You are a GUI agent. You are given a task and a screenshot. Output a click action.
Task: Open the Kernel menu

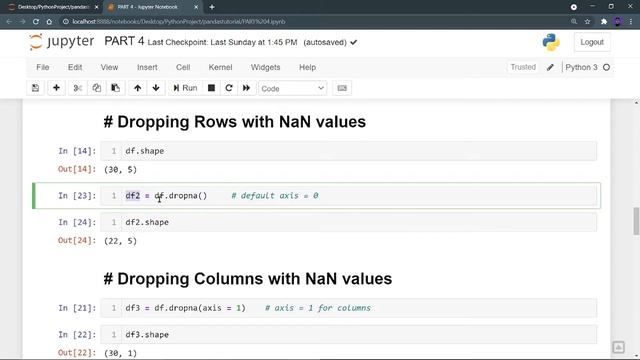pos(220,67)
